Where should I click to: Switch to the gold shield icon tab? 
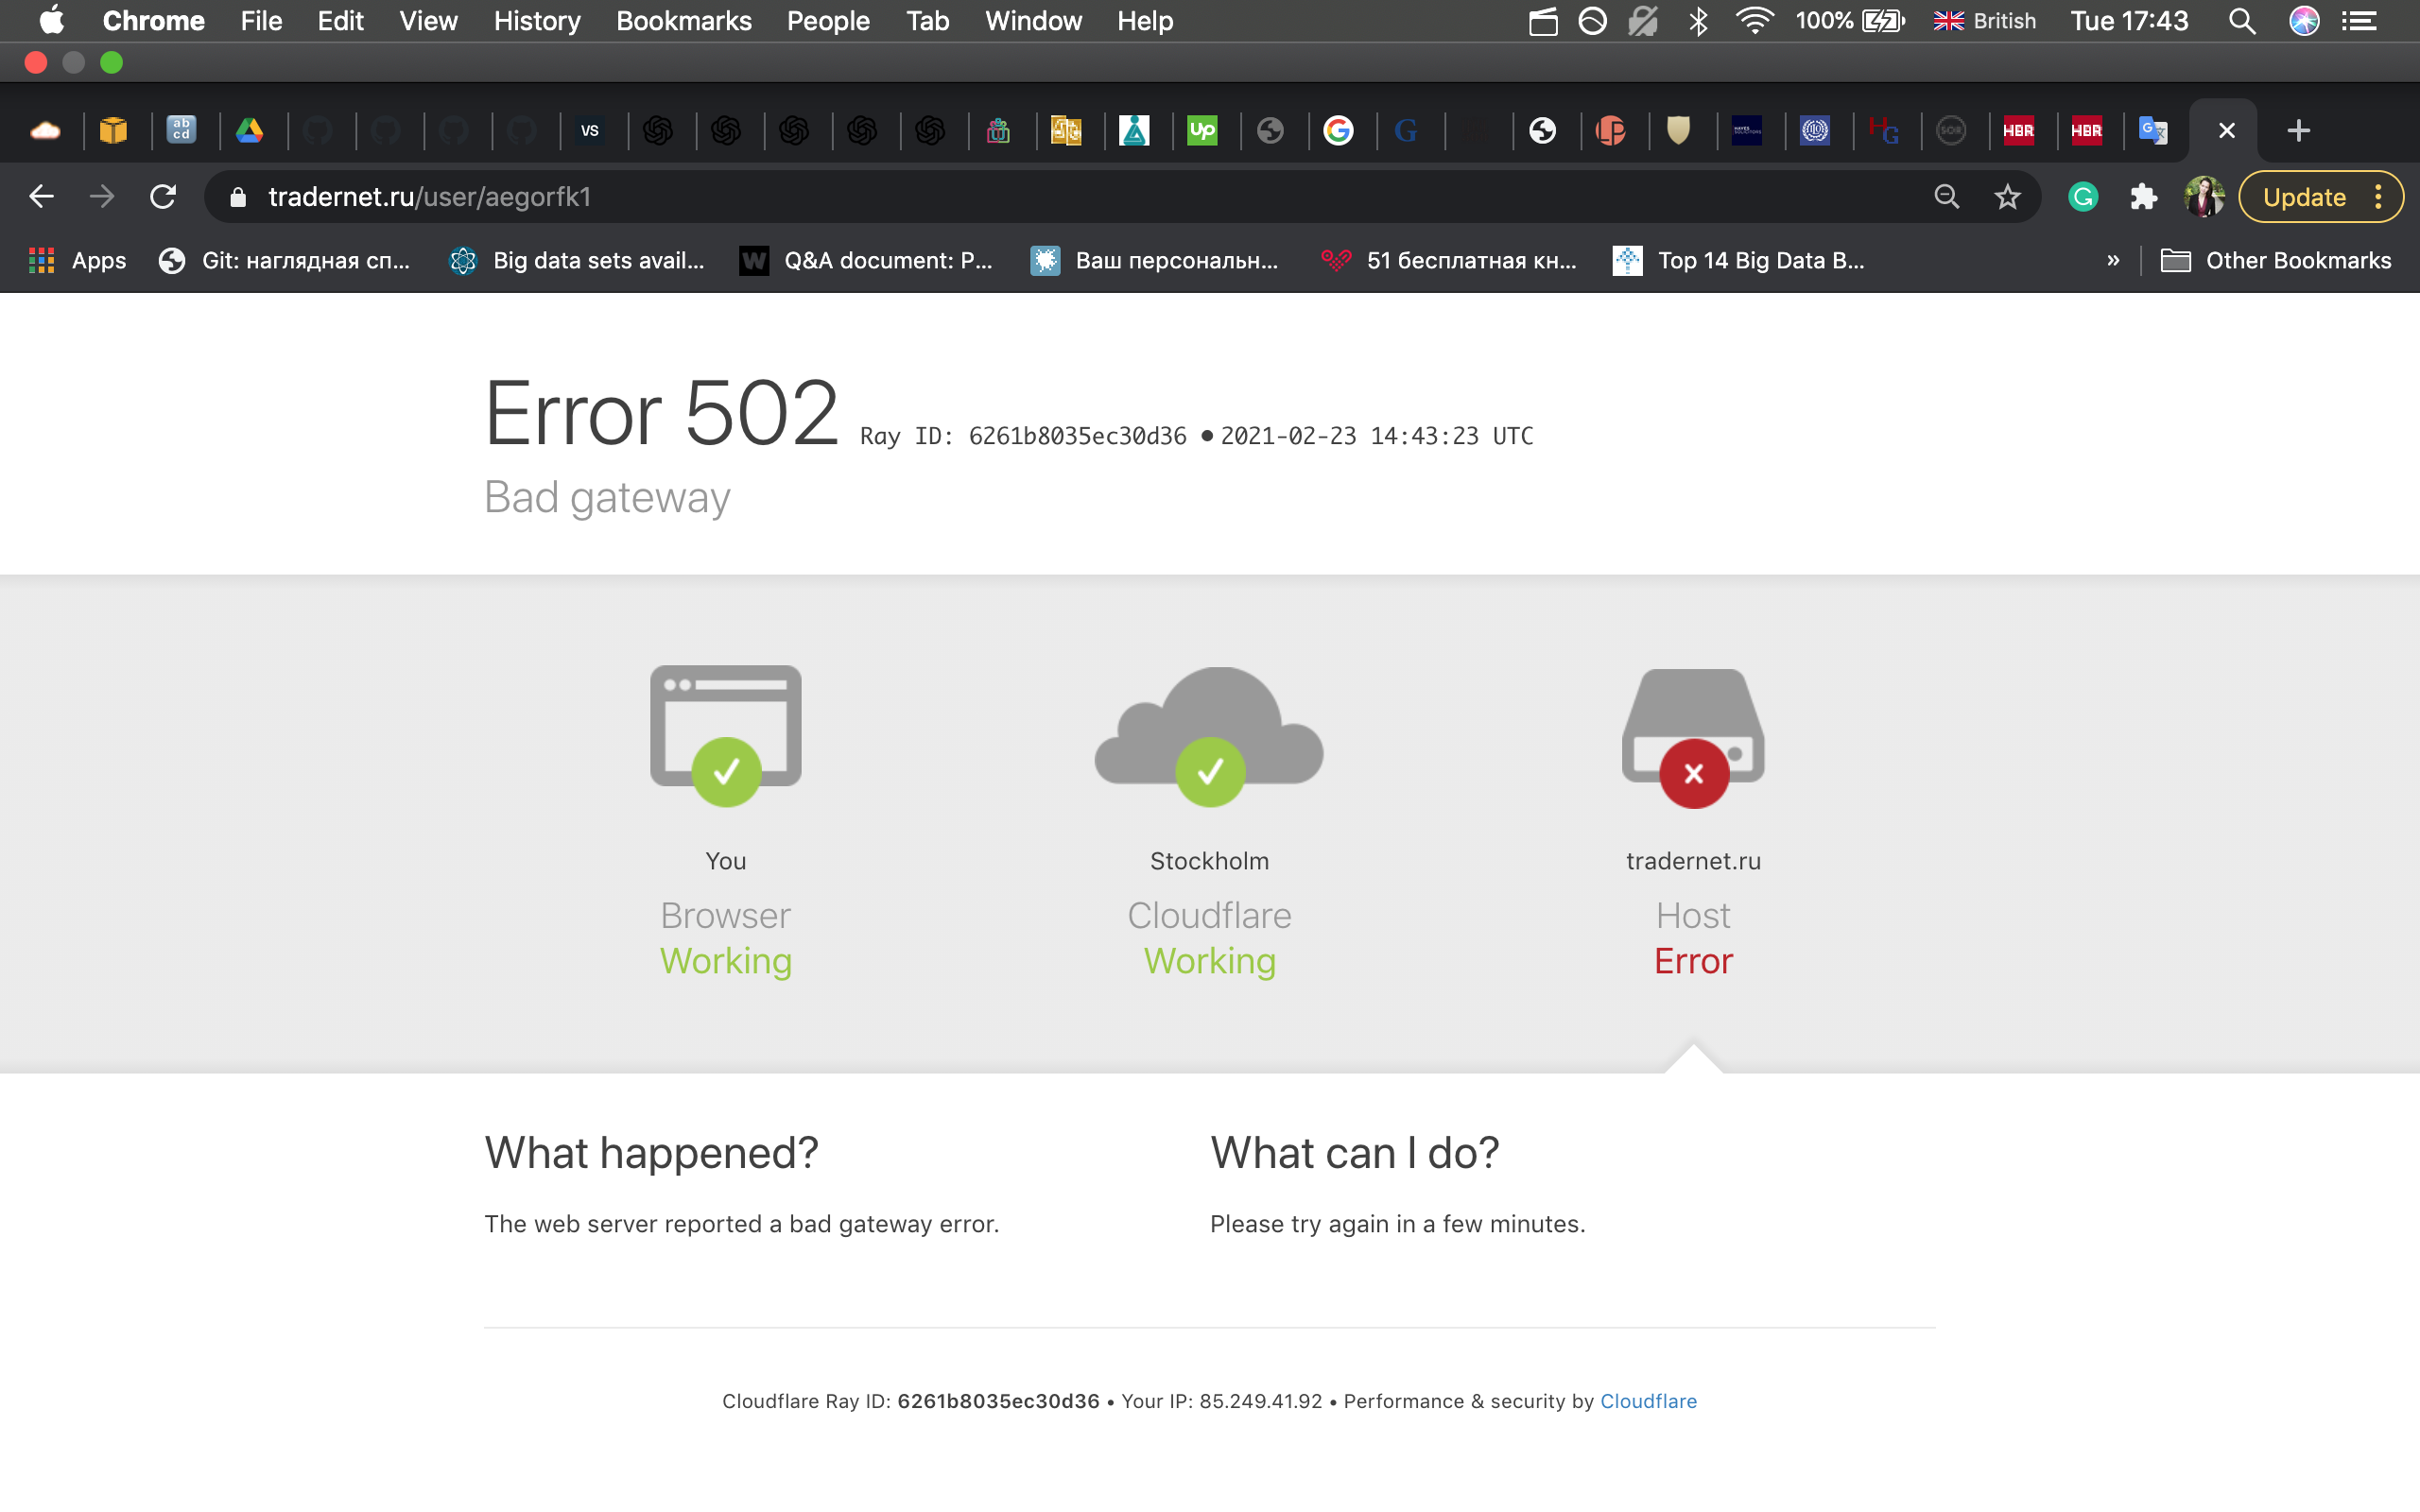(1678, 131)
